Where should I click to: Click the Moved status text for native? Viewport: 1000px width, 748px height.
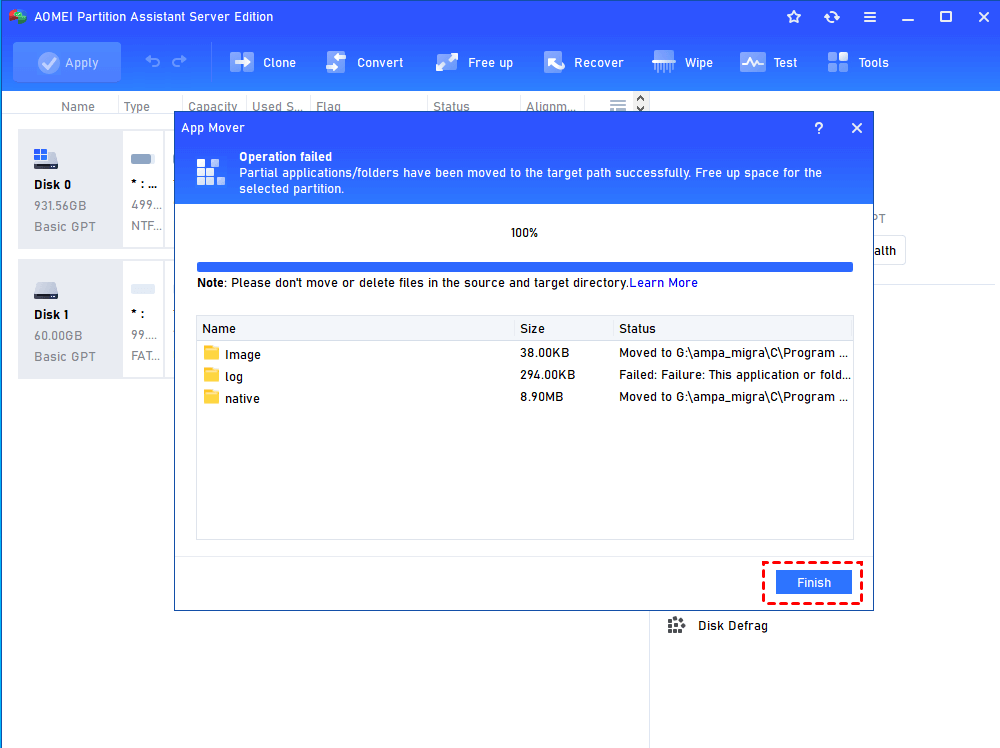pos(733,397)
